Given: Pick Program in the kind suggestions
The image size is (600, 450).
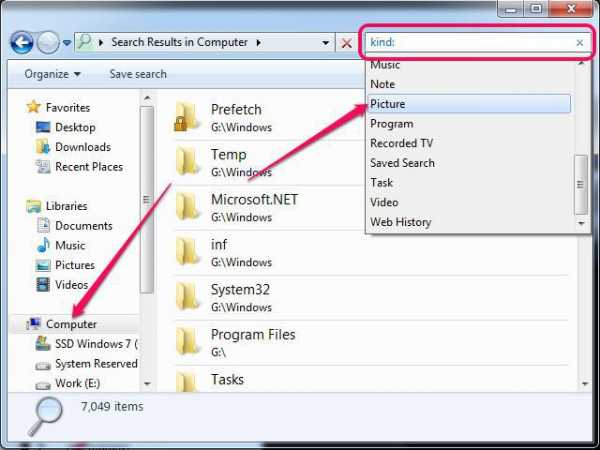Looking at the screenshot, I should (391, 124).
